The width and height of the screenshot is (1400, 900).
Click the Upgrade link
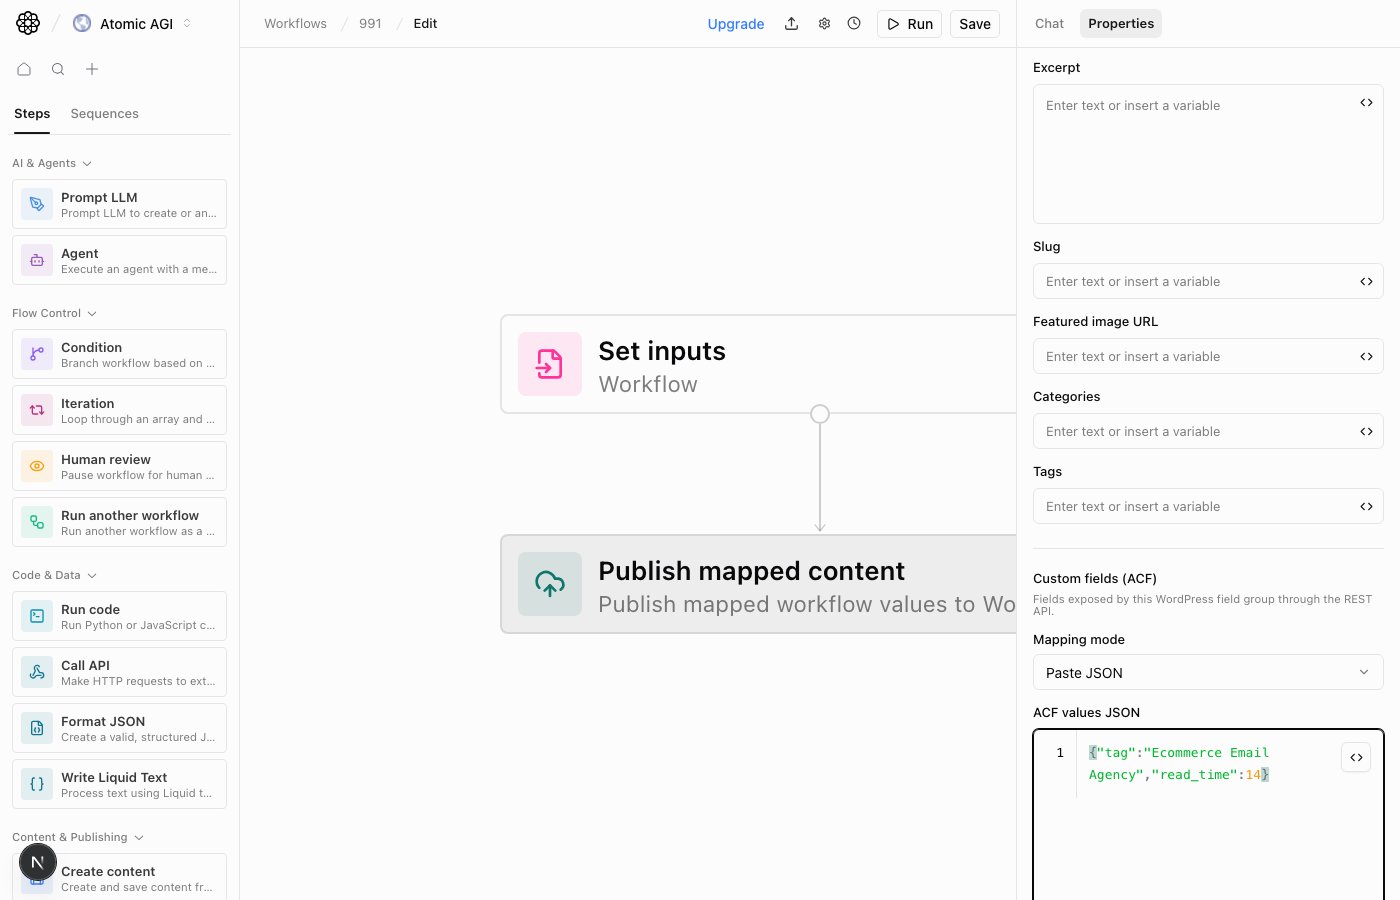pyautogui.click(x=736, y=24)
